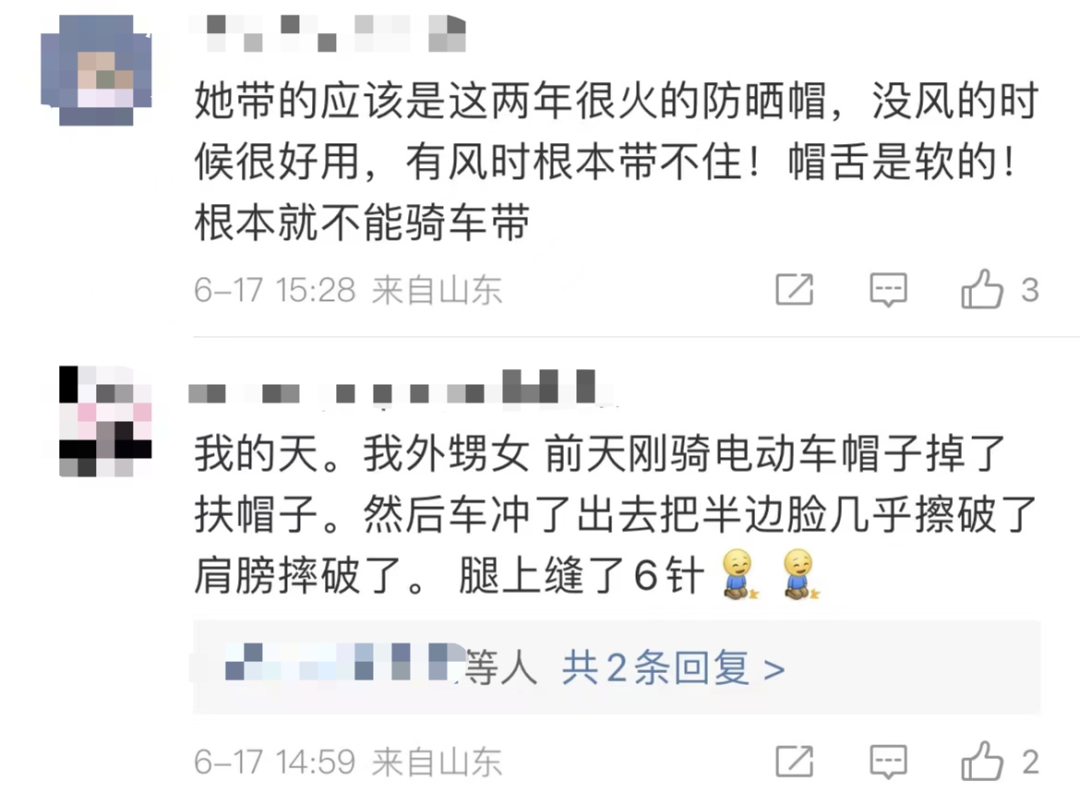This screenshot has width=1080, height=805.
Task: Tap the 6-17 15:28 来自山东 timestamp
Action: (x=348, y=290)
